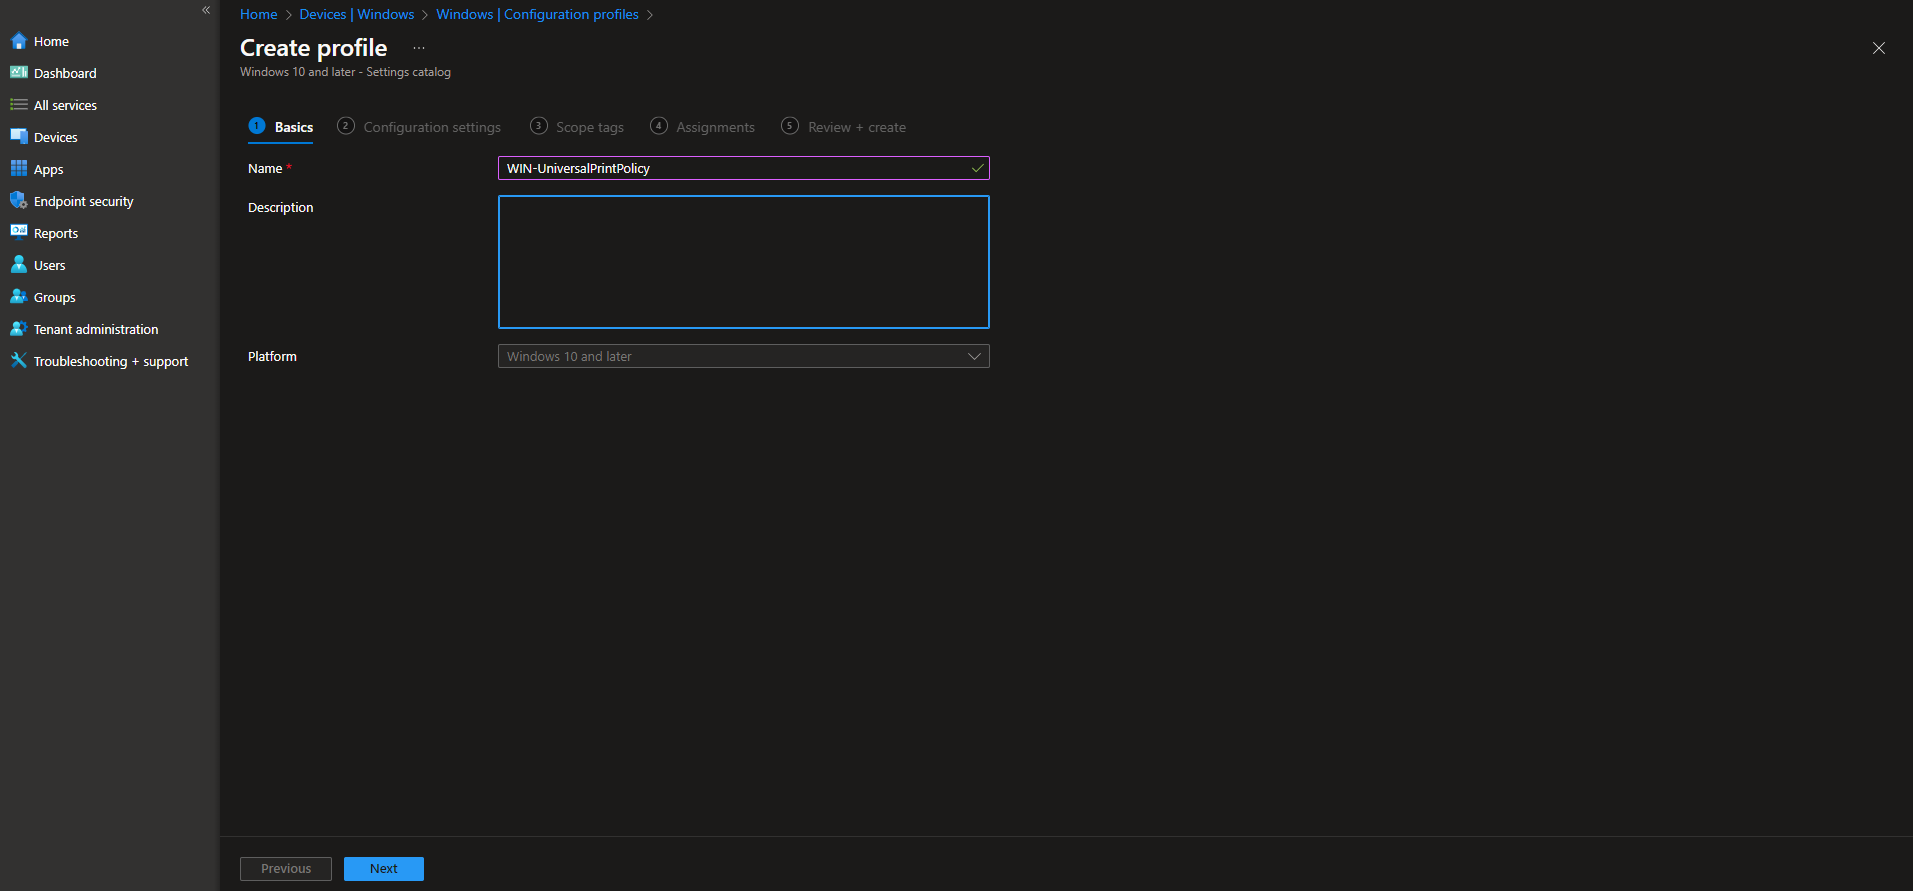Image resolution: width=1913 pixels, height=891 pixels.
Task: Click the Troubleshooting wrench icon
Action: click(19, 361)
